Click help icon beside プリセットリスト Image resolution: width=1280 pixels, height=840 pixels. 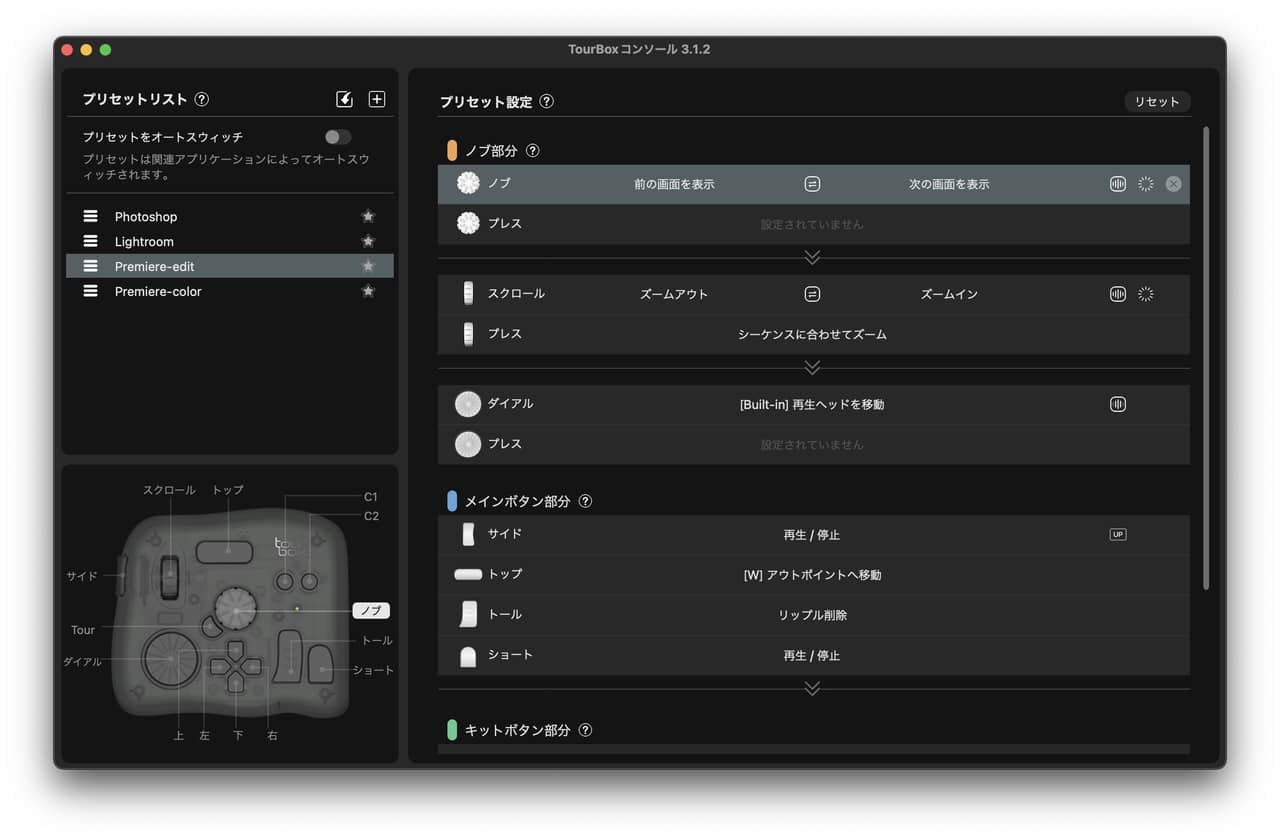click(x=202, y=99)
